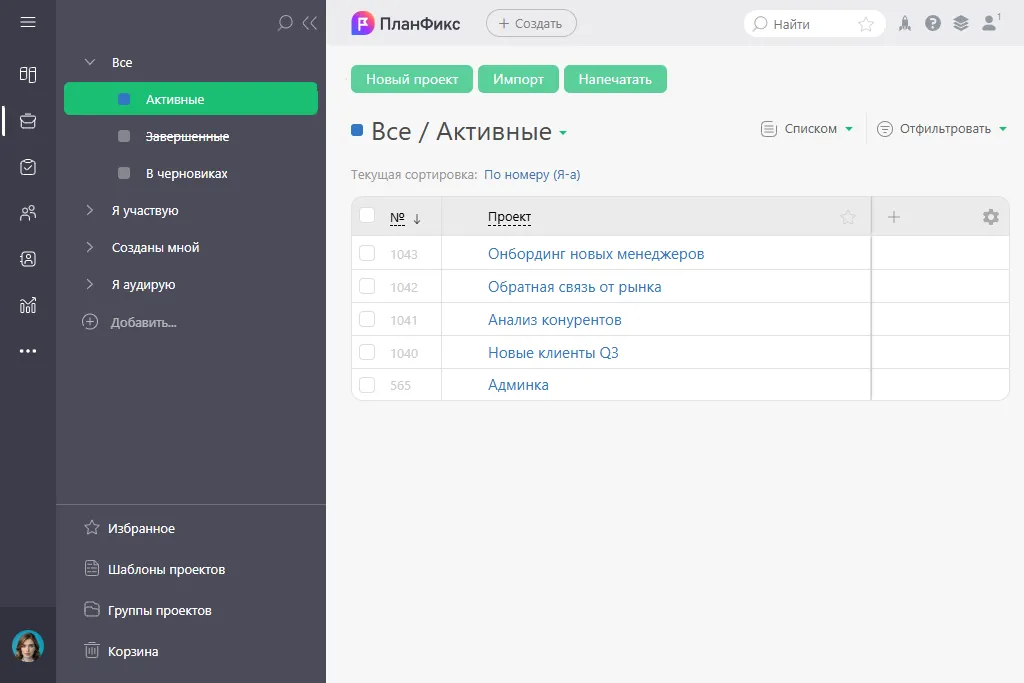The image size is (1024, 683).
Task: Open "Шаблоны проектов" in the sidebar
Action: coord(166,570)
